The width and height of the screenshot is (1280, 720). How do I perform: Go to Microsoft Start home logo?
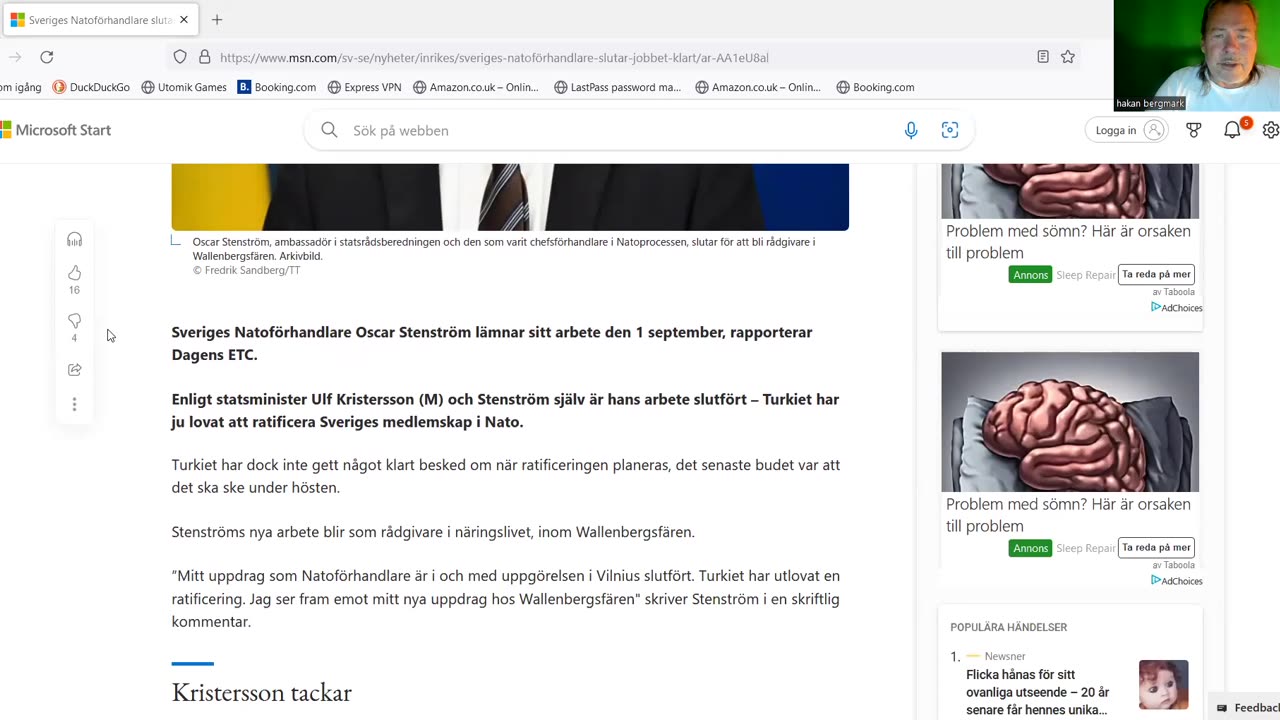[56, 130]
